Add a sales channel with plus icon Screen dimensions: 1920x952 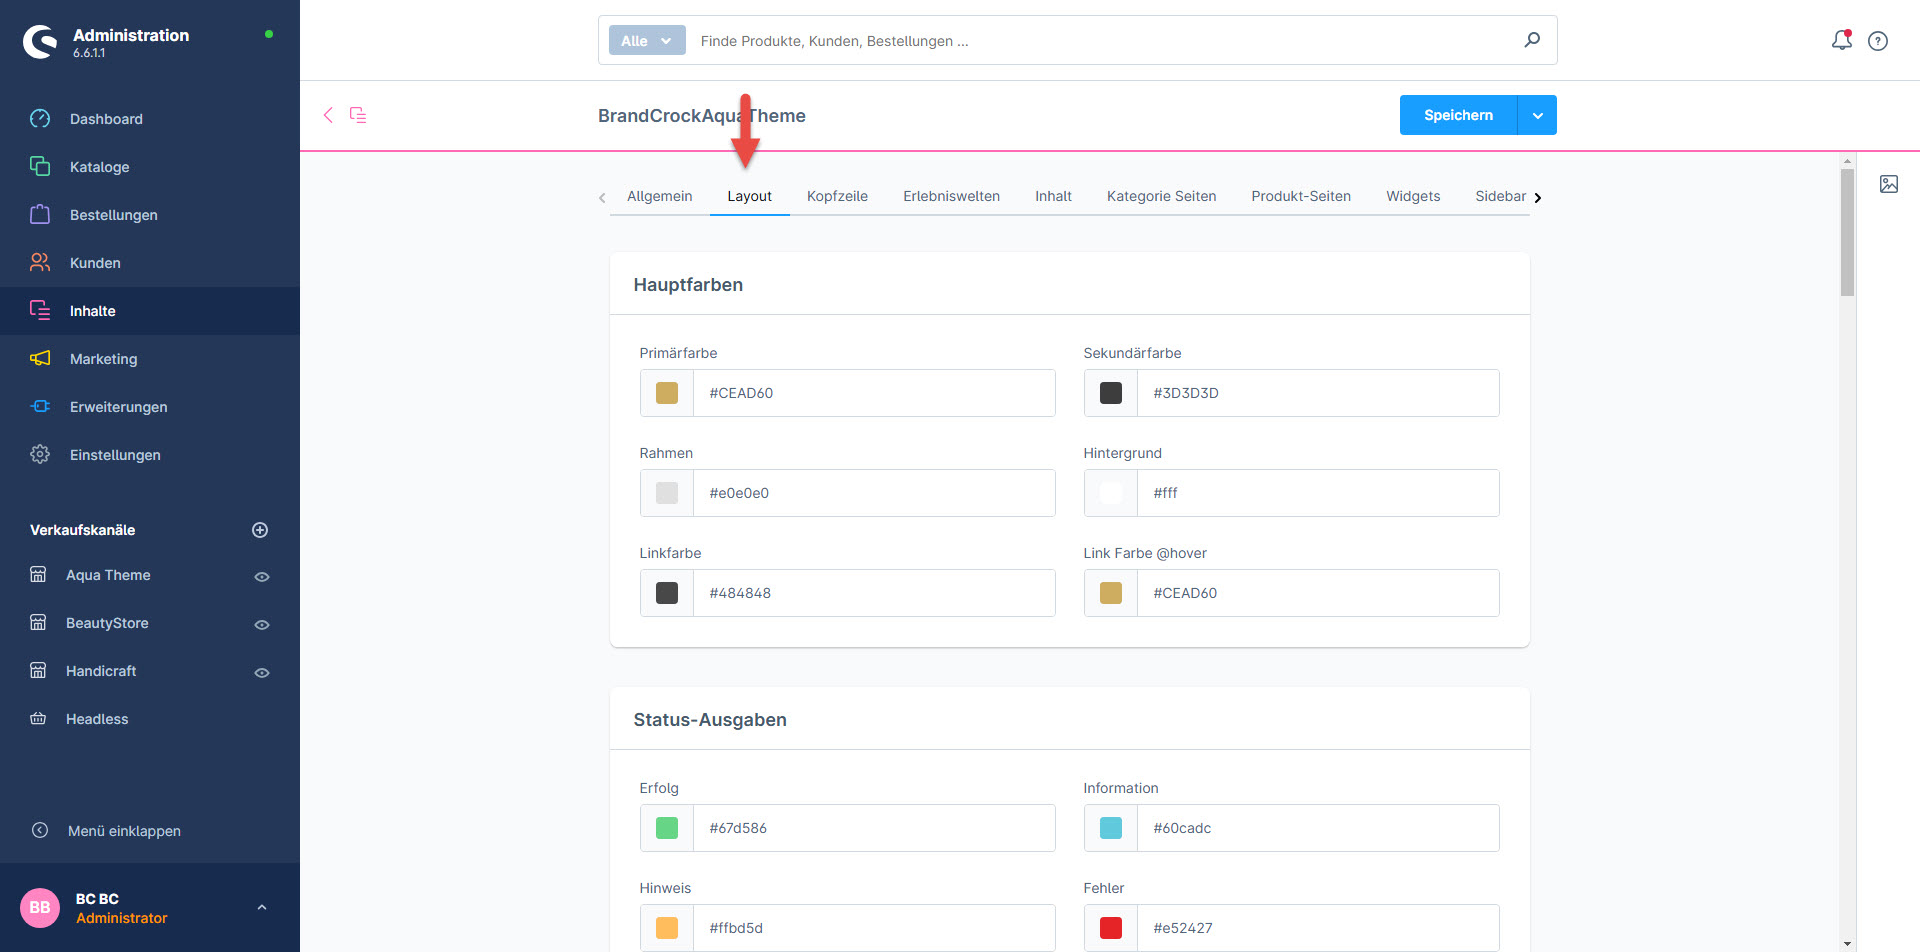coord(260,530)
